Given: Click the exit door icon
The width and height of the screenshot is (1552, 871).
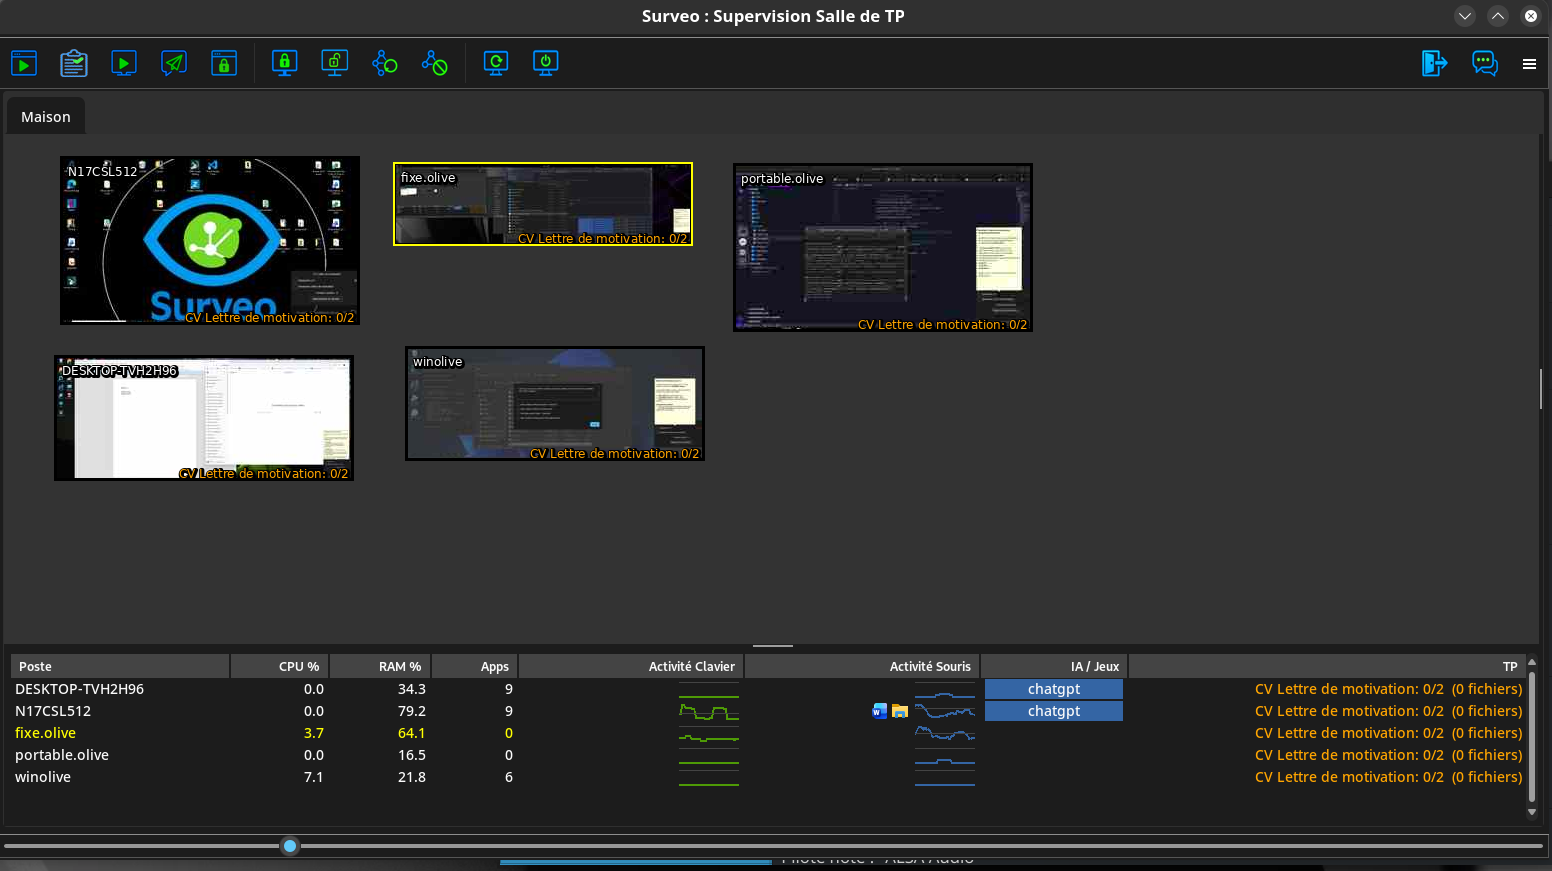Looking at the screenshot, I should click(1434, 64).
